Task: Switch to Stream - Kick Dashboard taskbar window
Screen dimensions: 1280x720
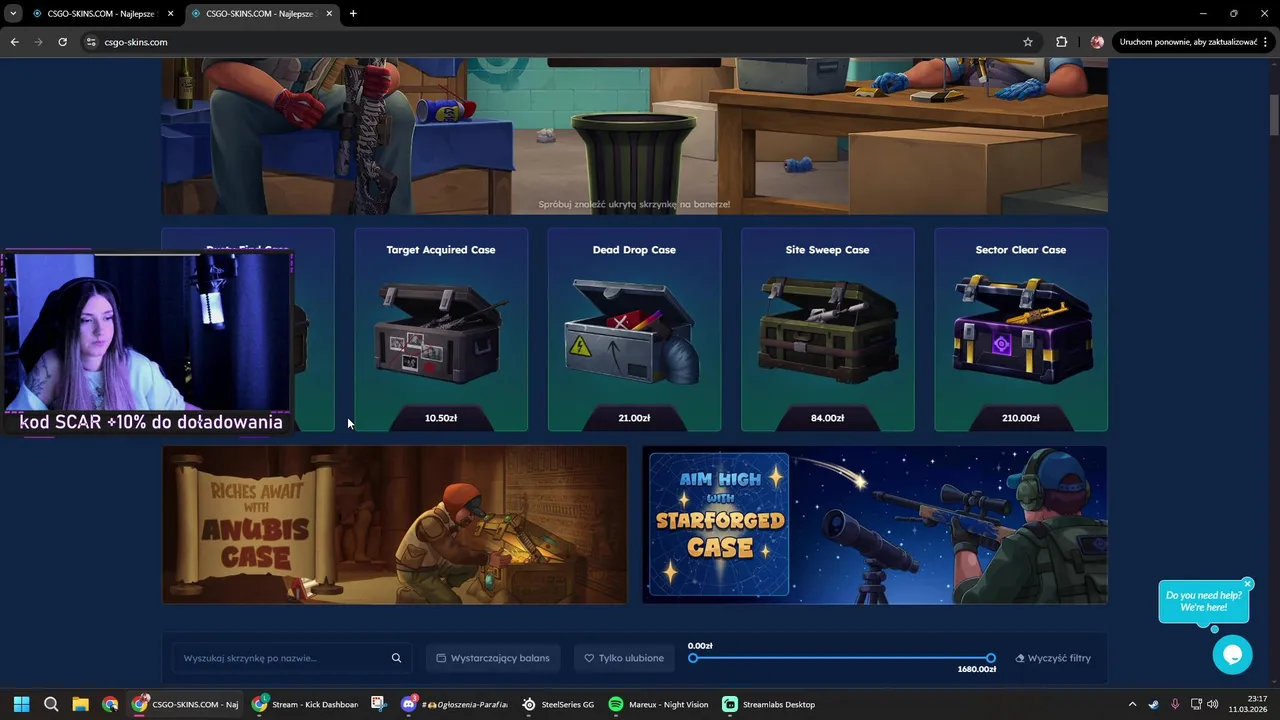Action: click(305, 704)
